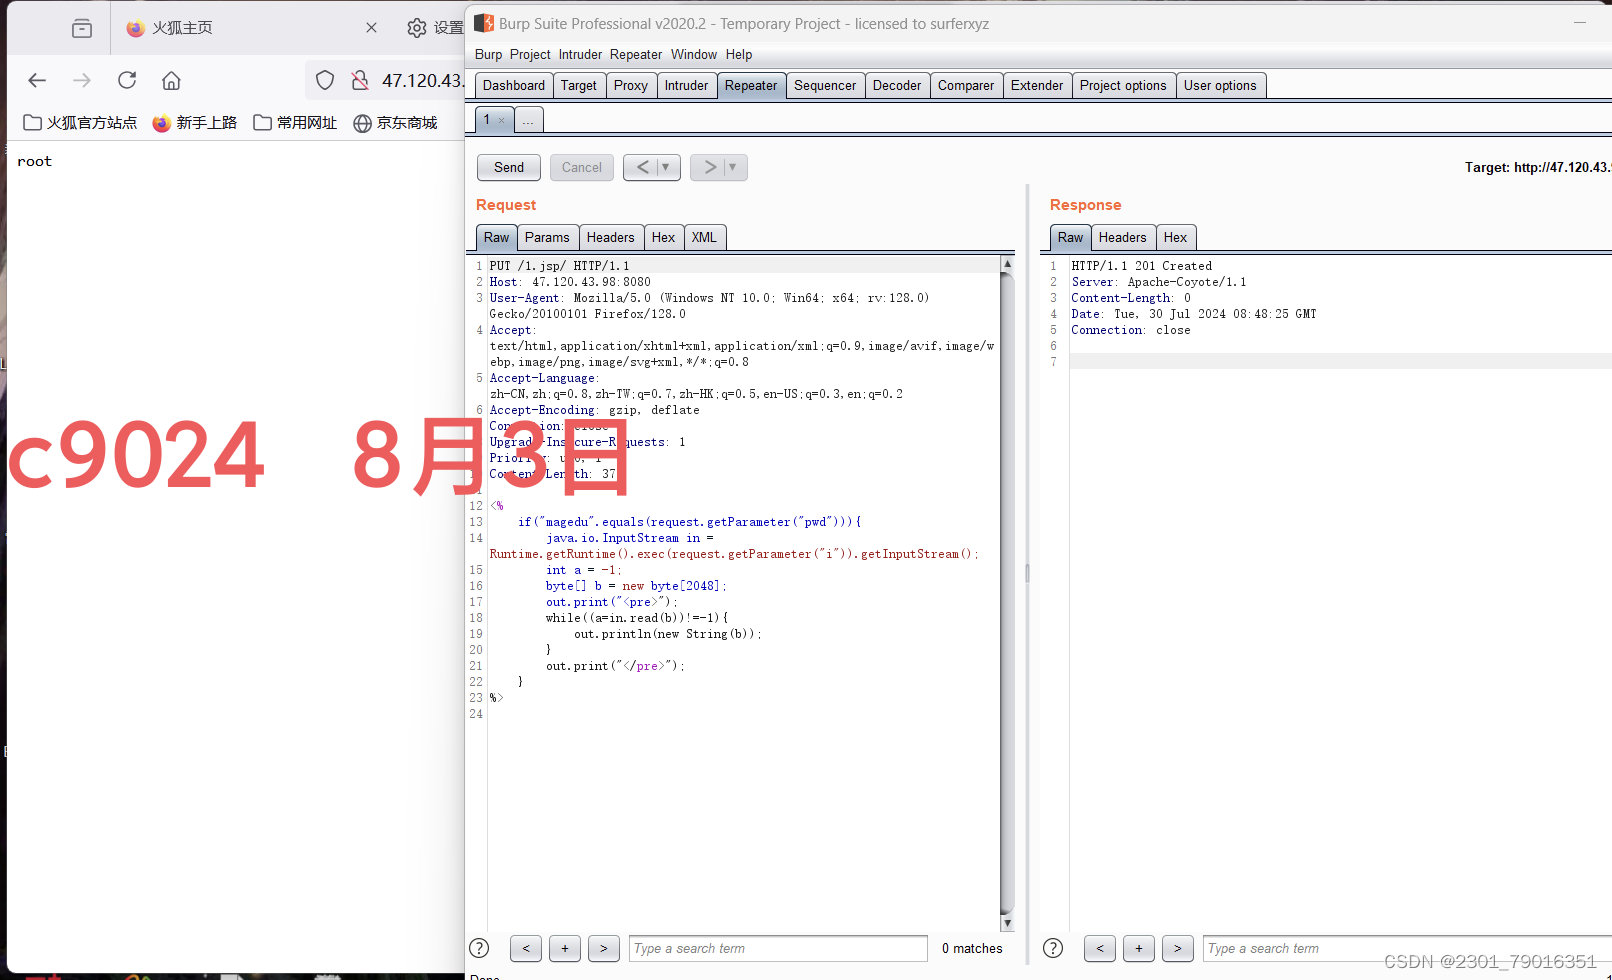Screen dimensions: 1612x980
Task: Click response search previous match button
Action: 1100,948
